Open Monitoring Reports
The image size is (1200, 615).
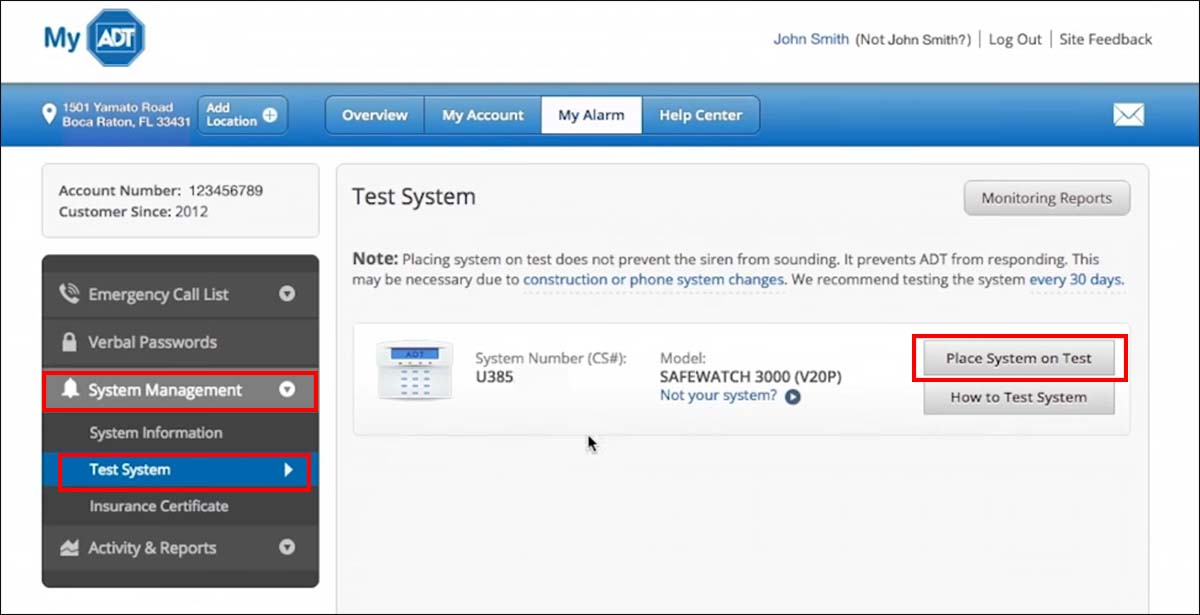[x=1046, y=198]
